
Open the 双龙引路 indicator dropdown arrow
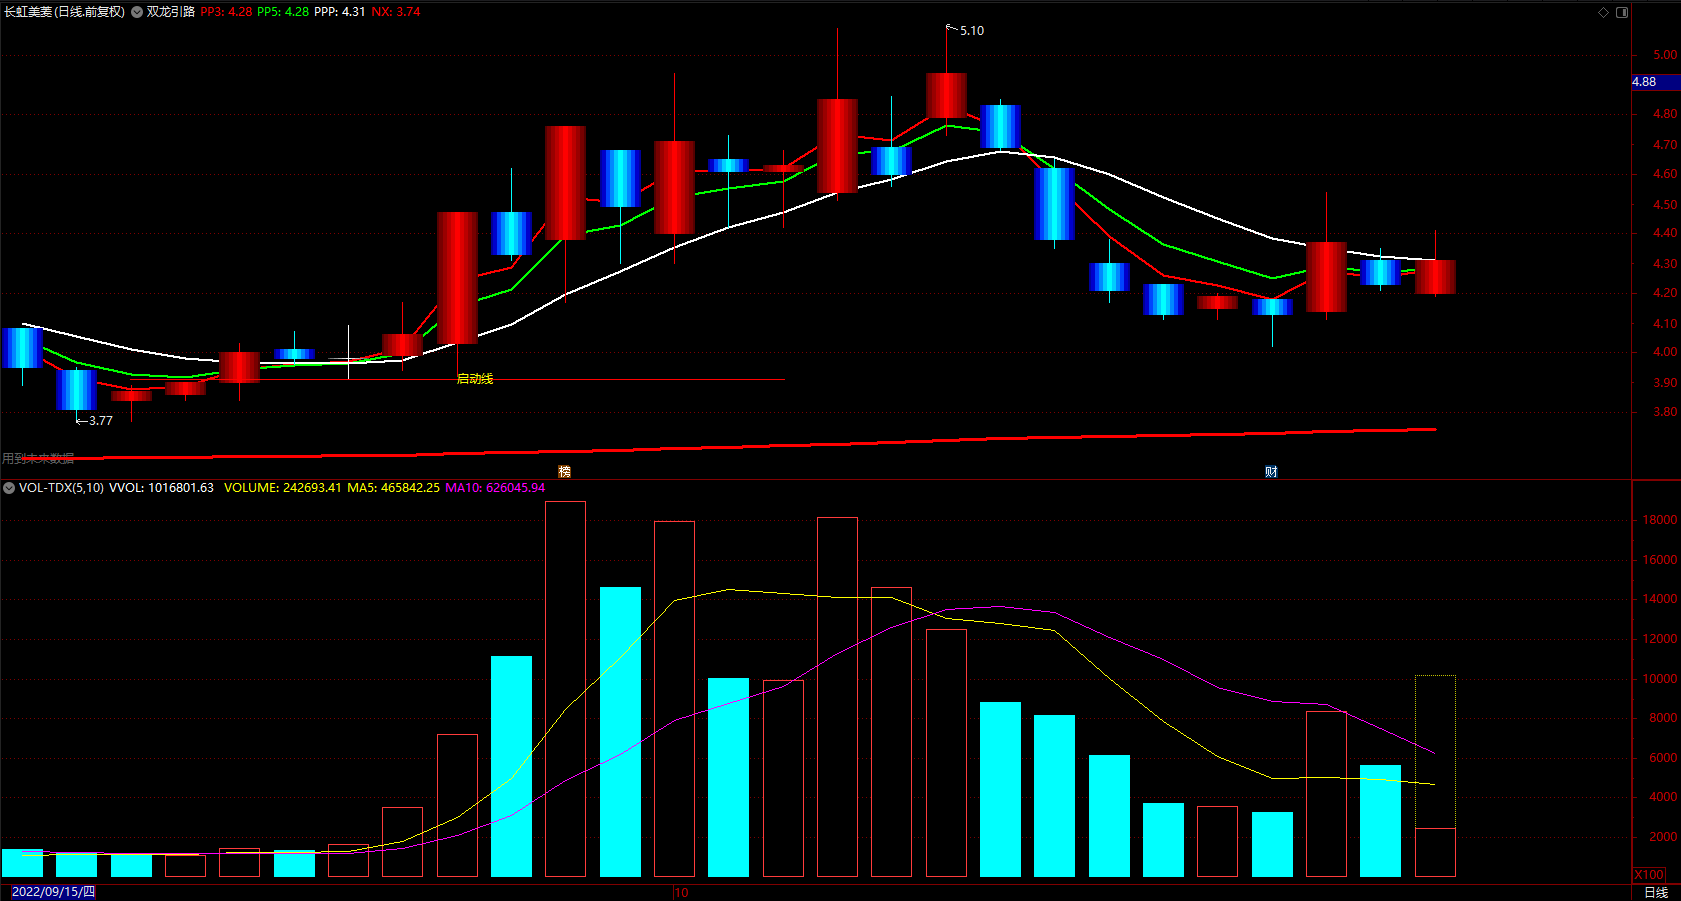click(x=137, y=12)
